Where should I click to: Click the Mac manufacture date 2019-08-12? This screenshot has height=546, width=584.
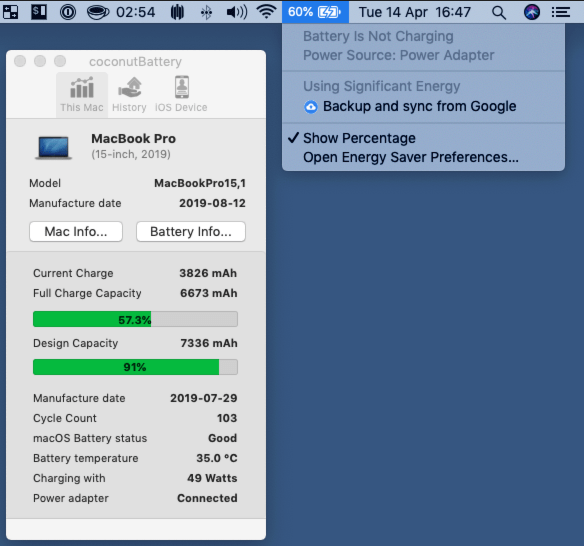coord(212,203)
